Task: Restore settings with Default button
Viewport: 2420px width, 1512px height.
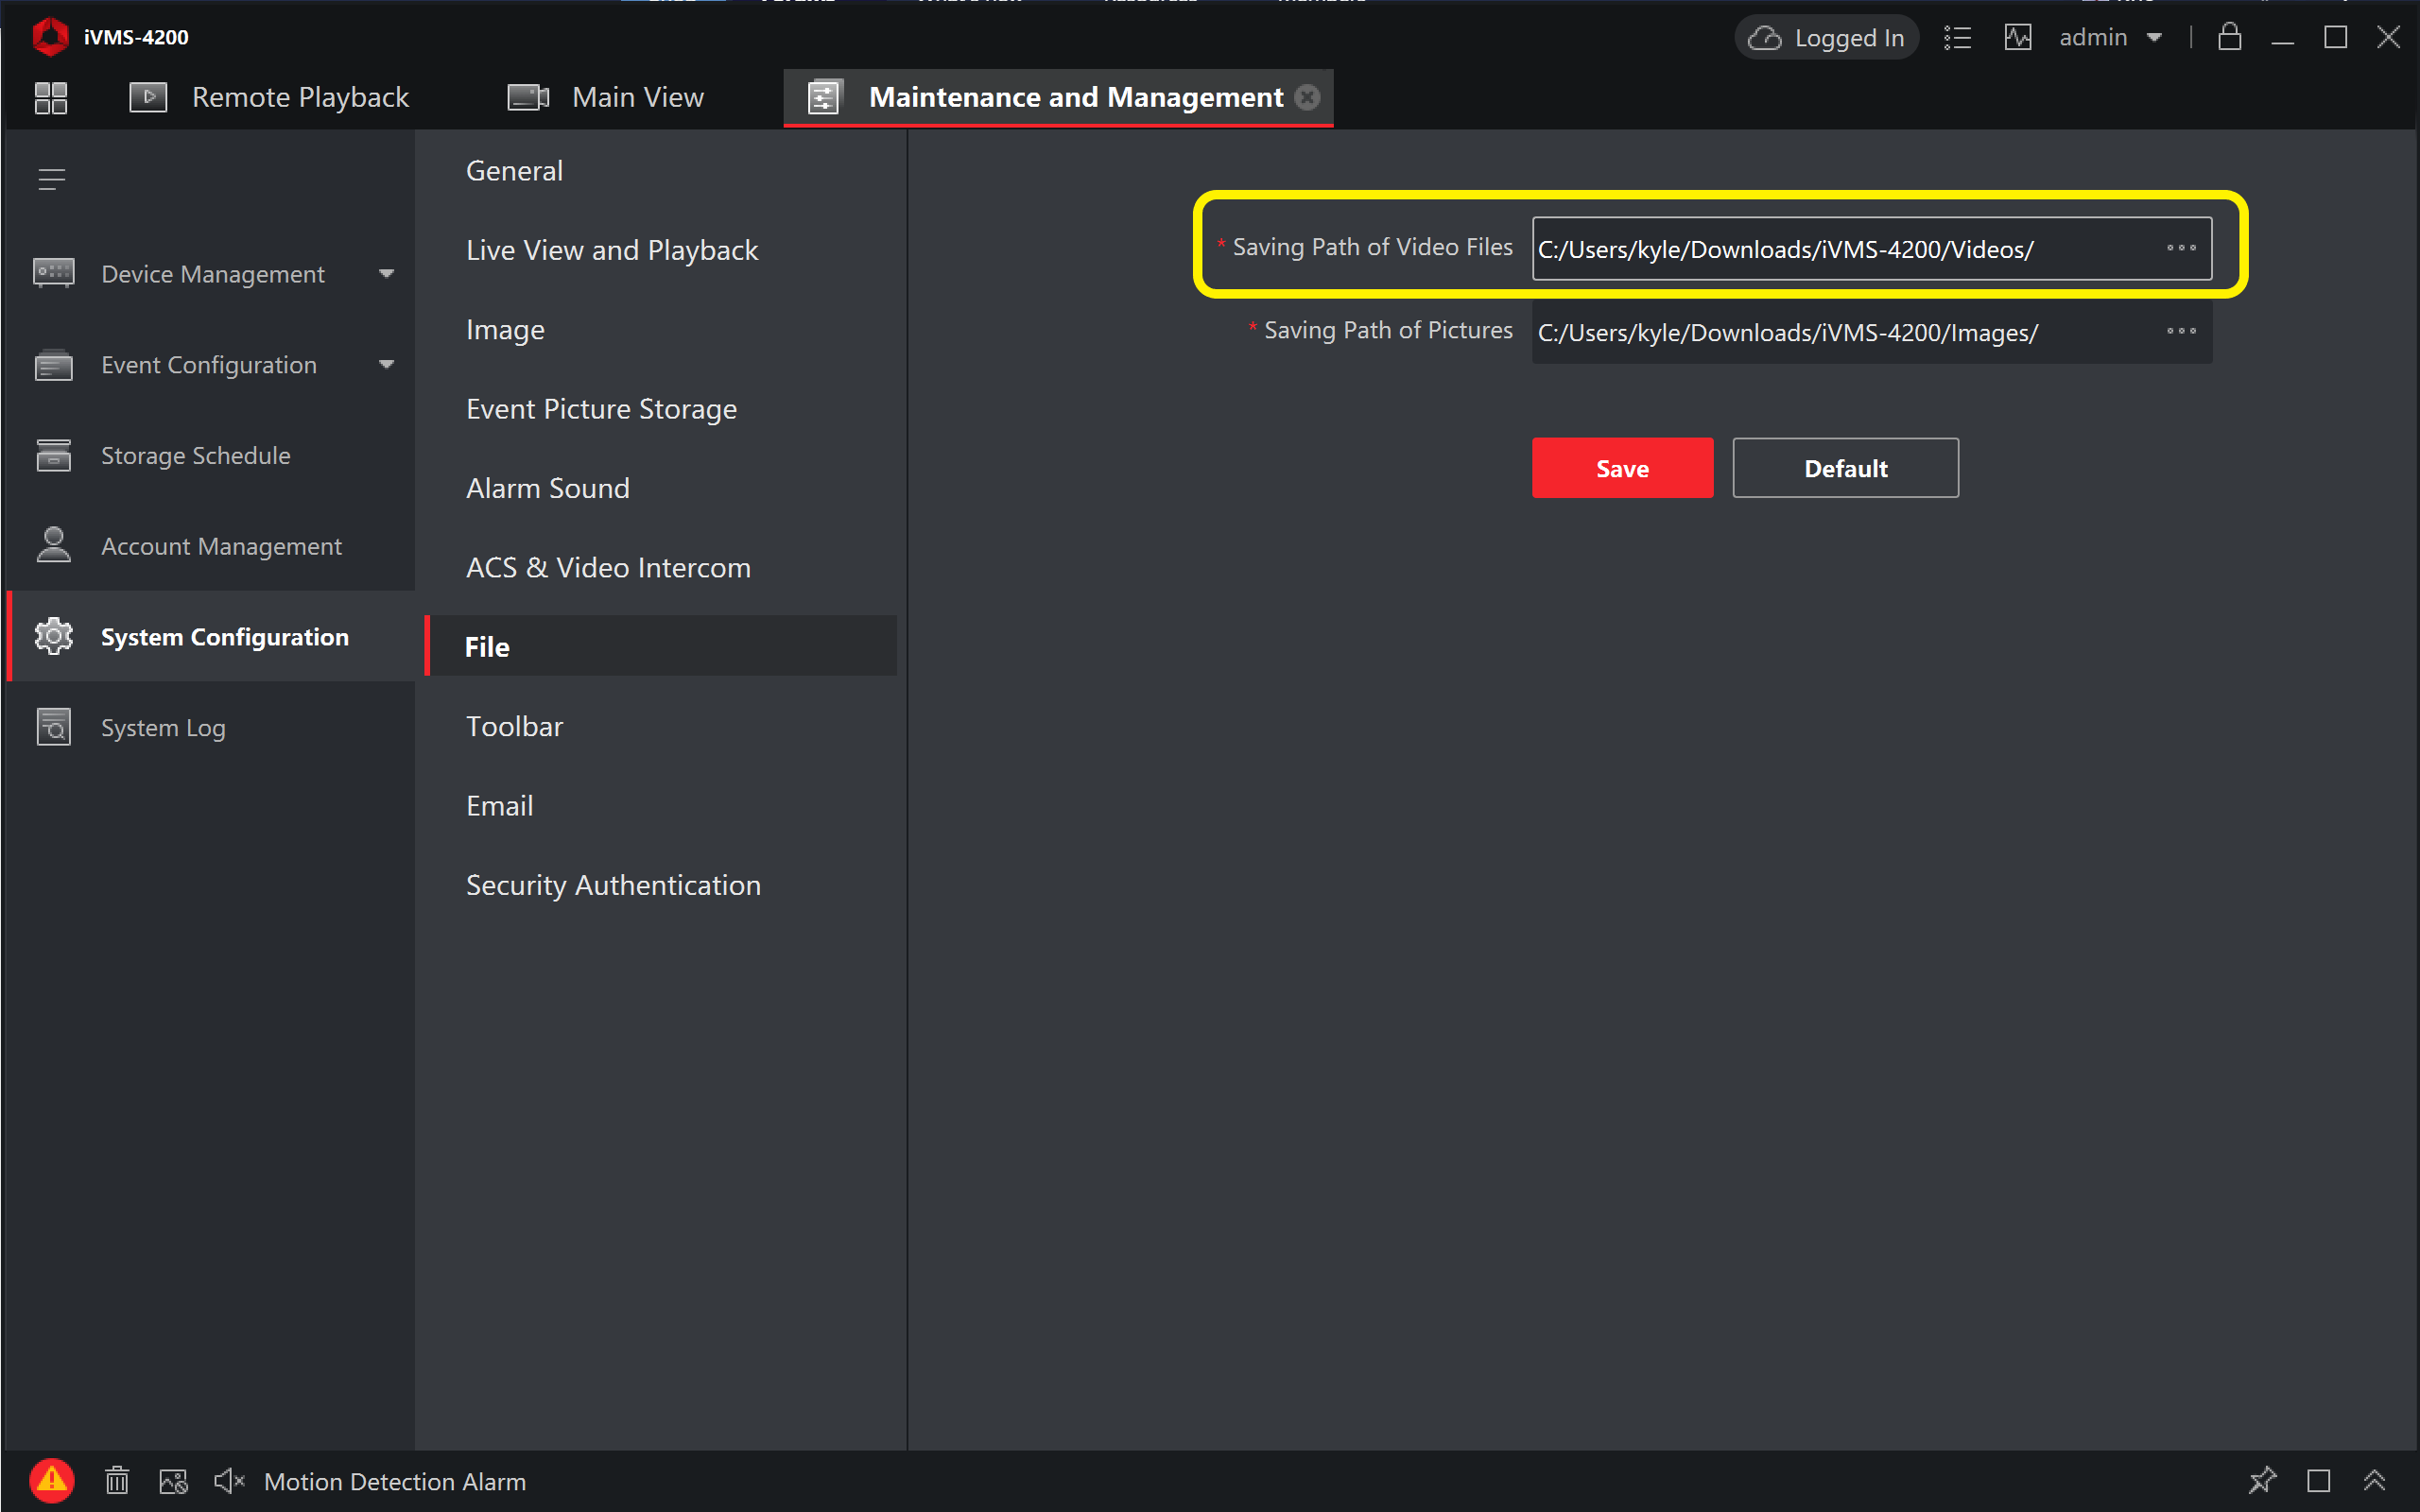Action: pyautogui.click(x=1845, y=468)
